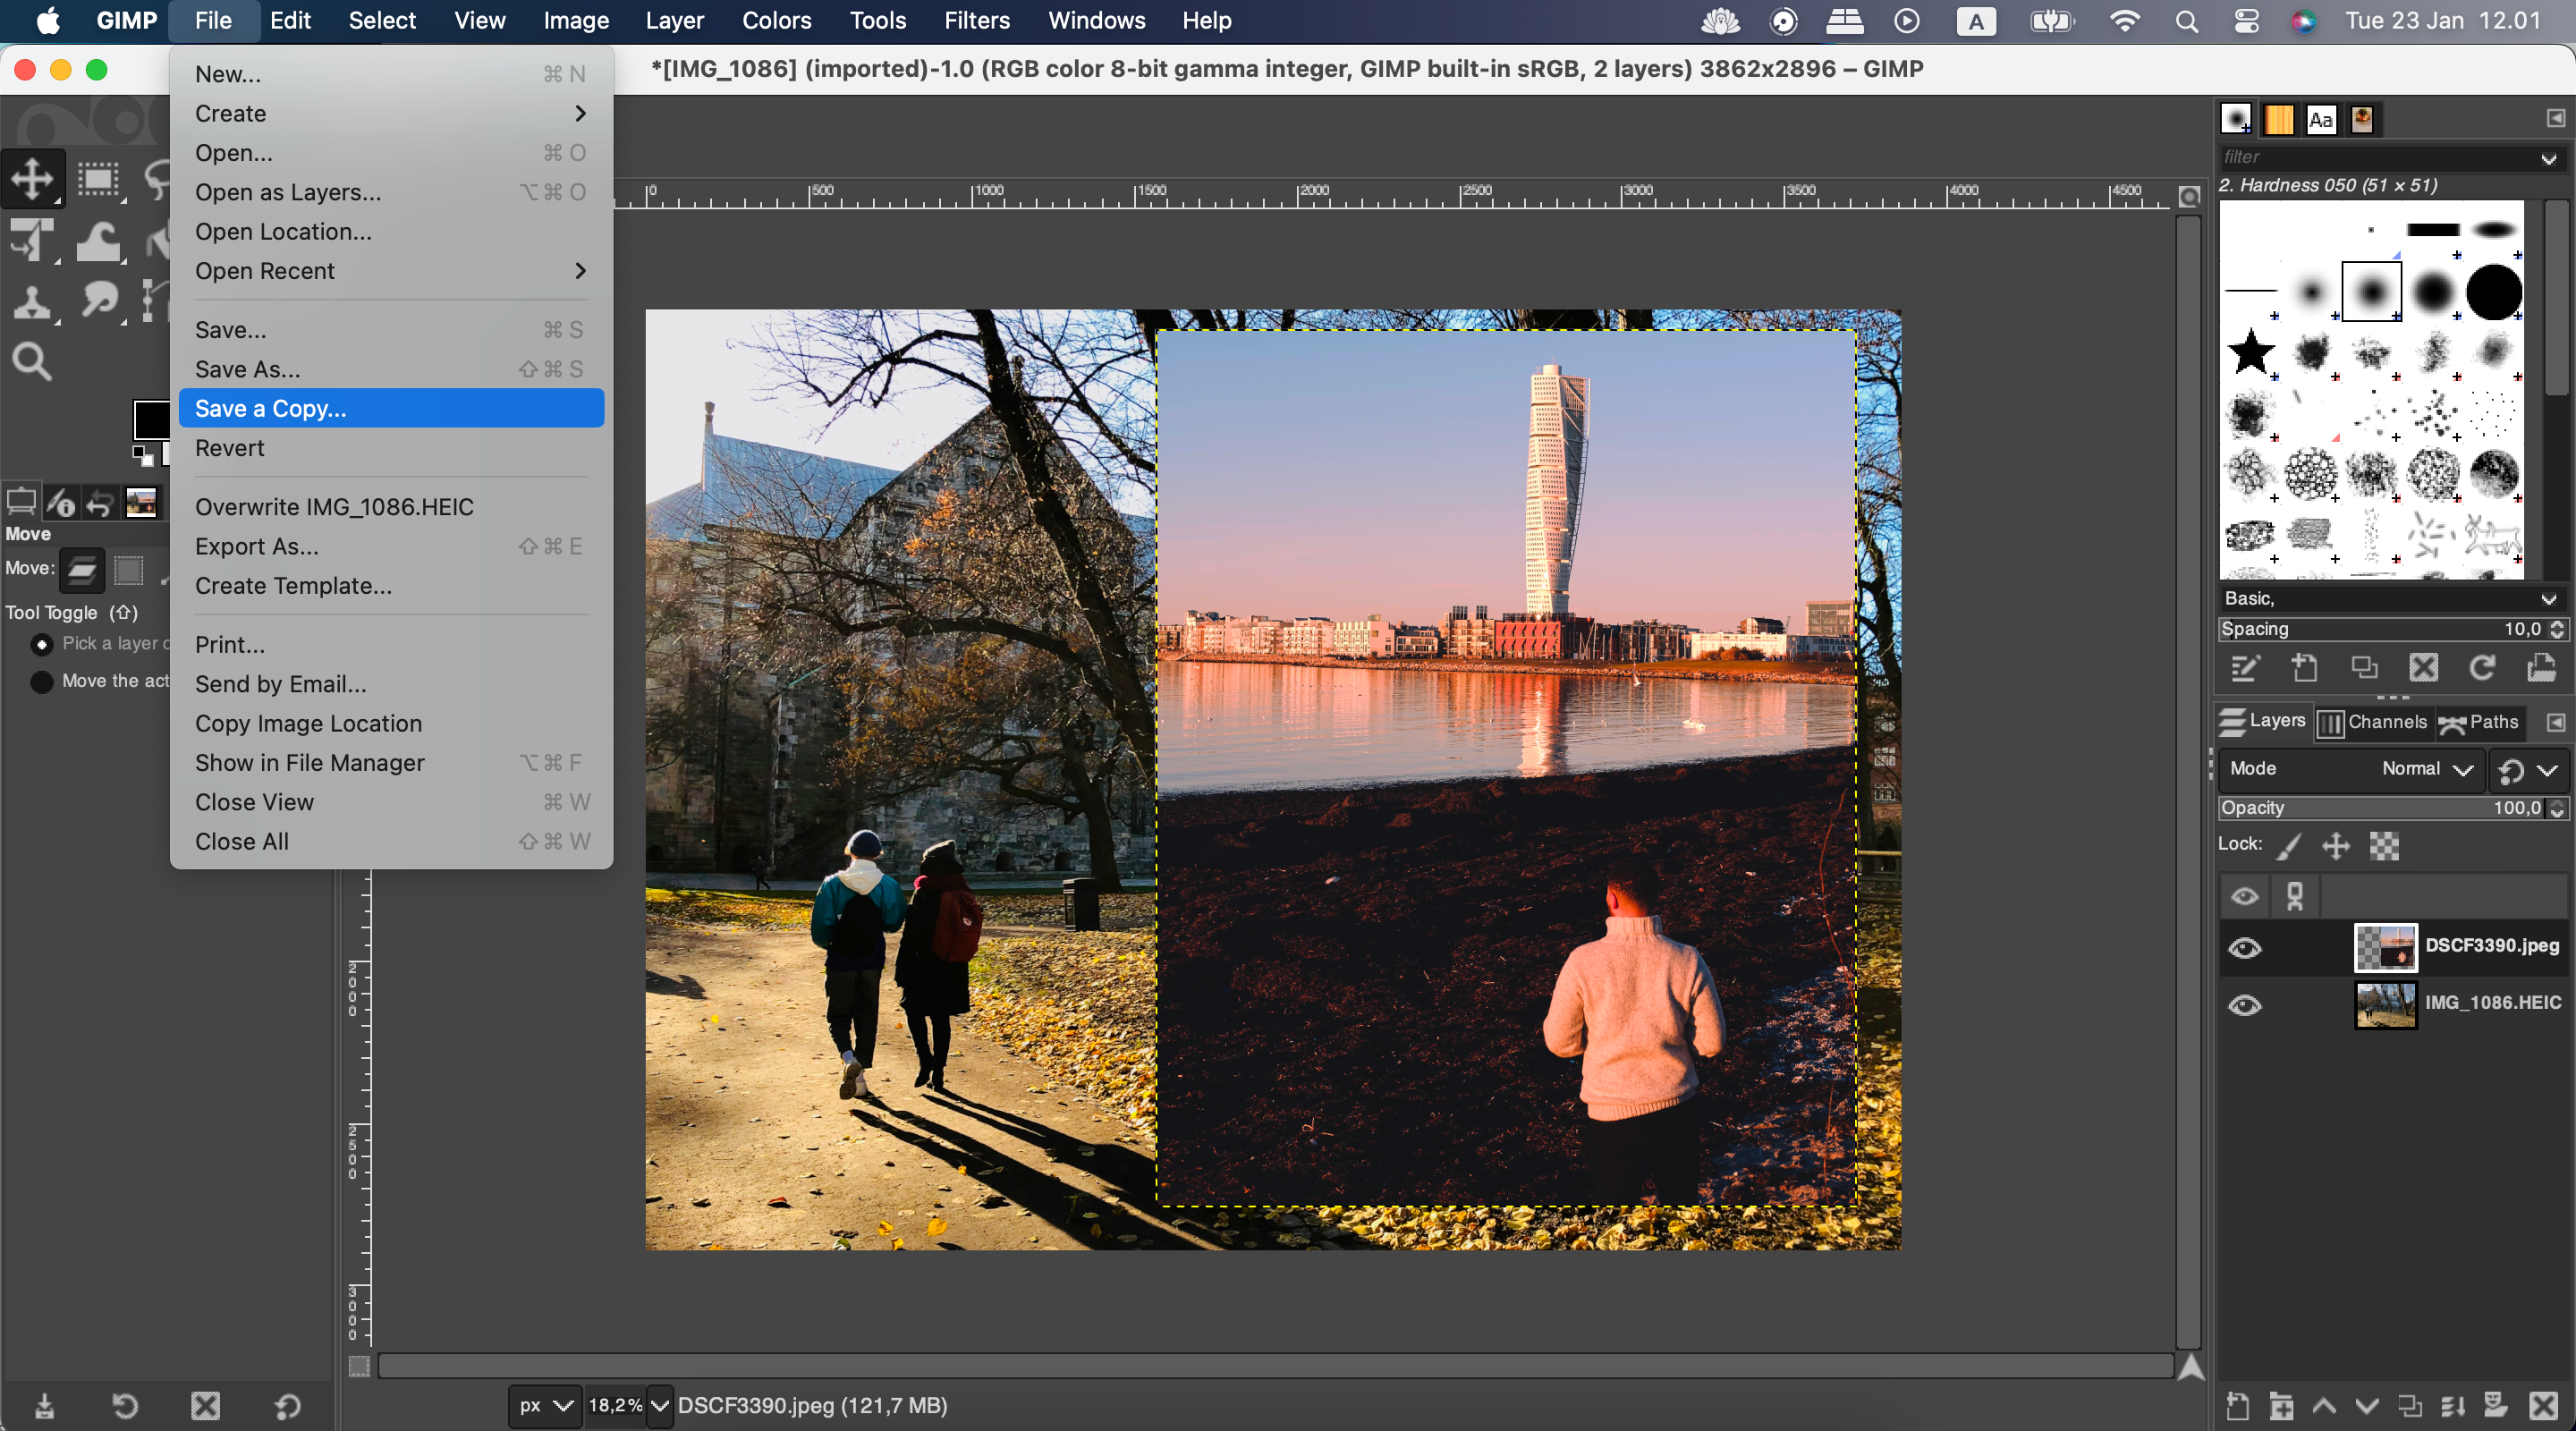
Task: Select the Paths tab
Action: 2484,722
